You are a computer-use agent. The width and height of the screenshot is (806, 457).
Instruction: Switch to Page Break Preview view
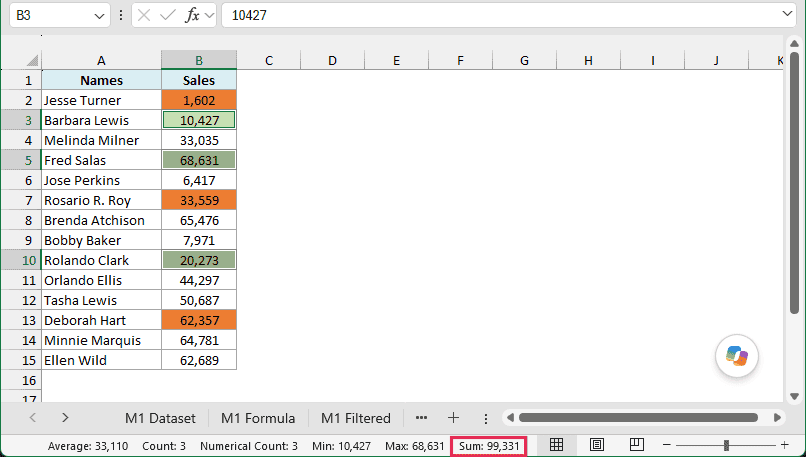(636, 445)
